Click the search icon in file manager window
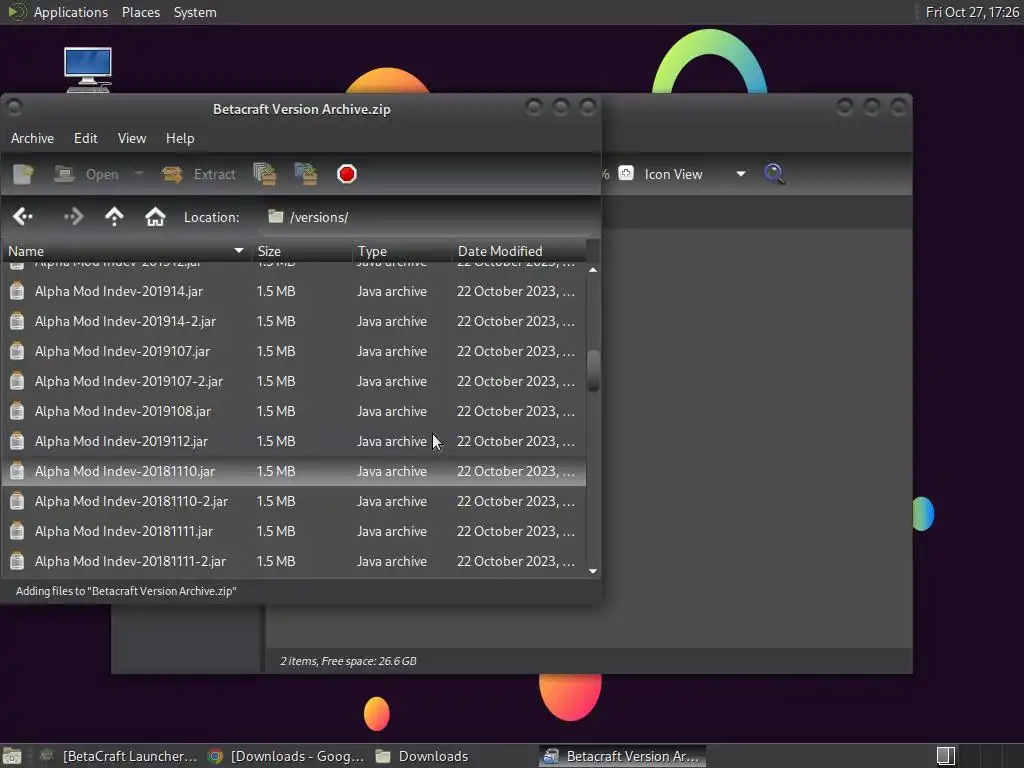 [775, 174]
